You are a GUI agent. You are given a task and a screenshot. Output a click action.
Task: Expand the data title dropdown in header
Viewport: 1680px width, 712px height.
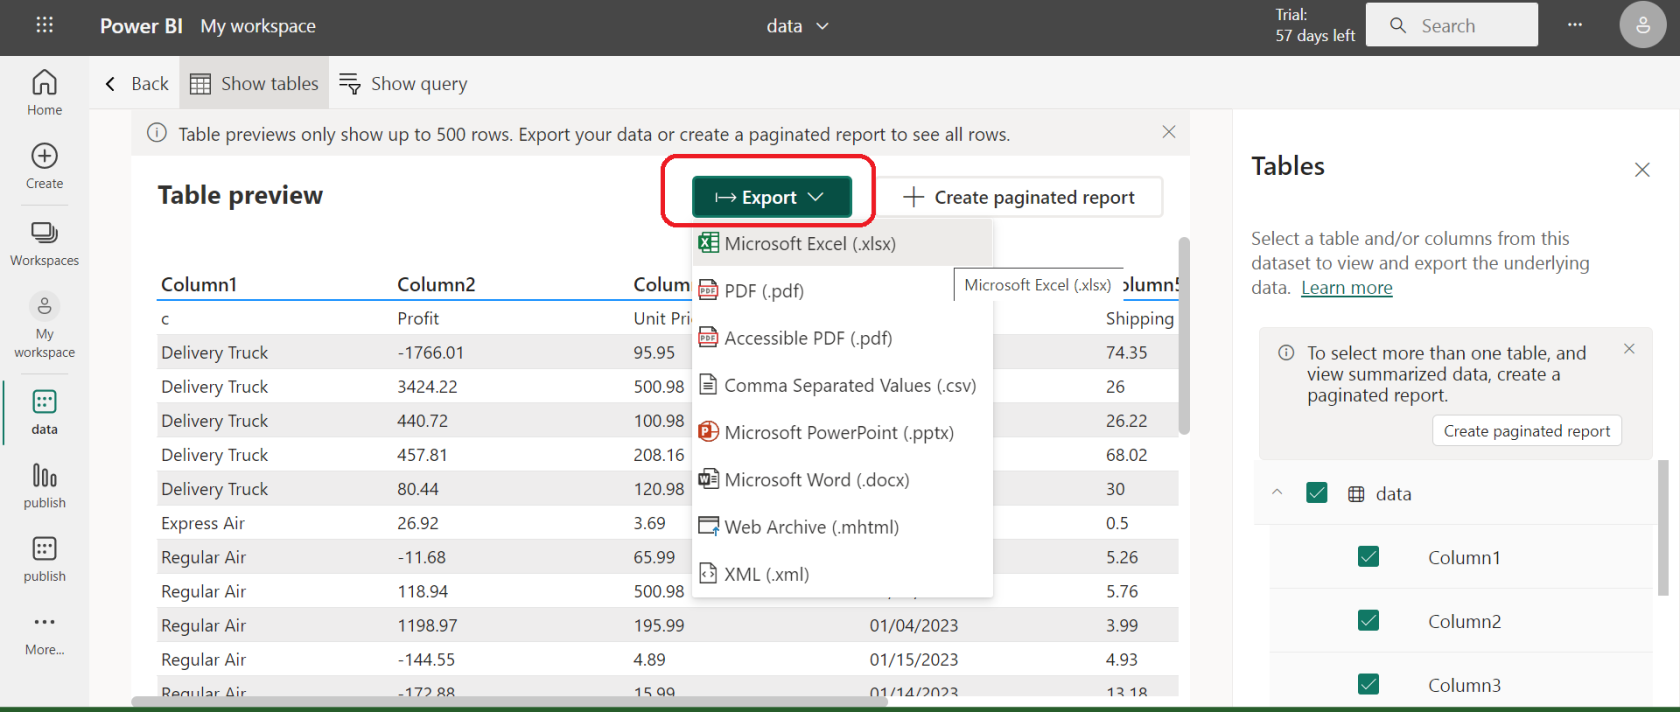[797, 26]
